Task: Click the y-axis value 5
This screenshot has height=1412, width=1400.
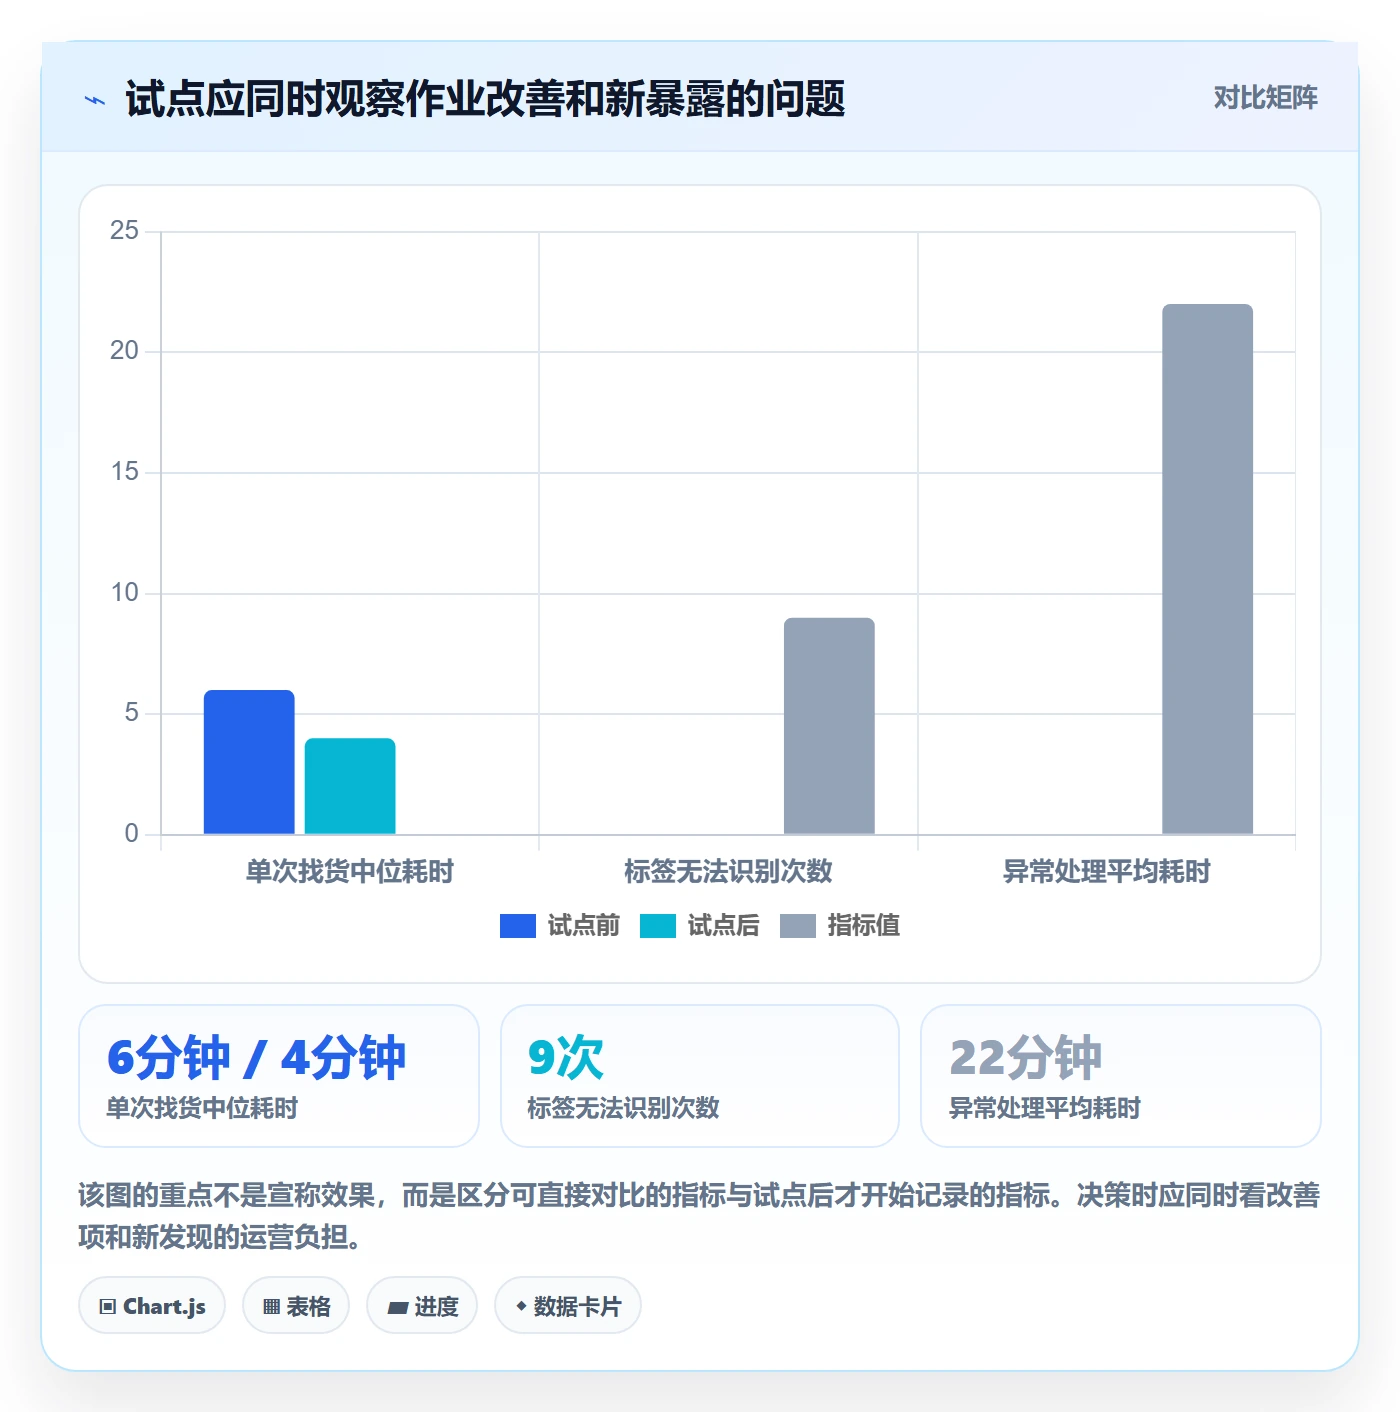Action: click(132, 713)
